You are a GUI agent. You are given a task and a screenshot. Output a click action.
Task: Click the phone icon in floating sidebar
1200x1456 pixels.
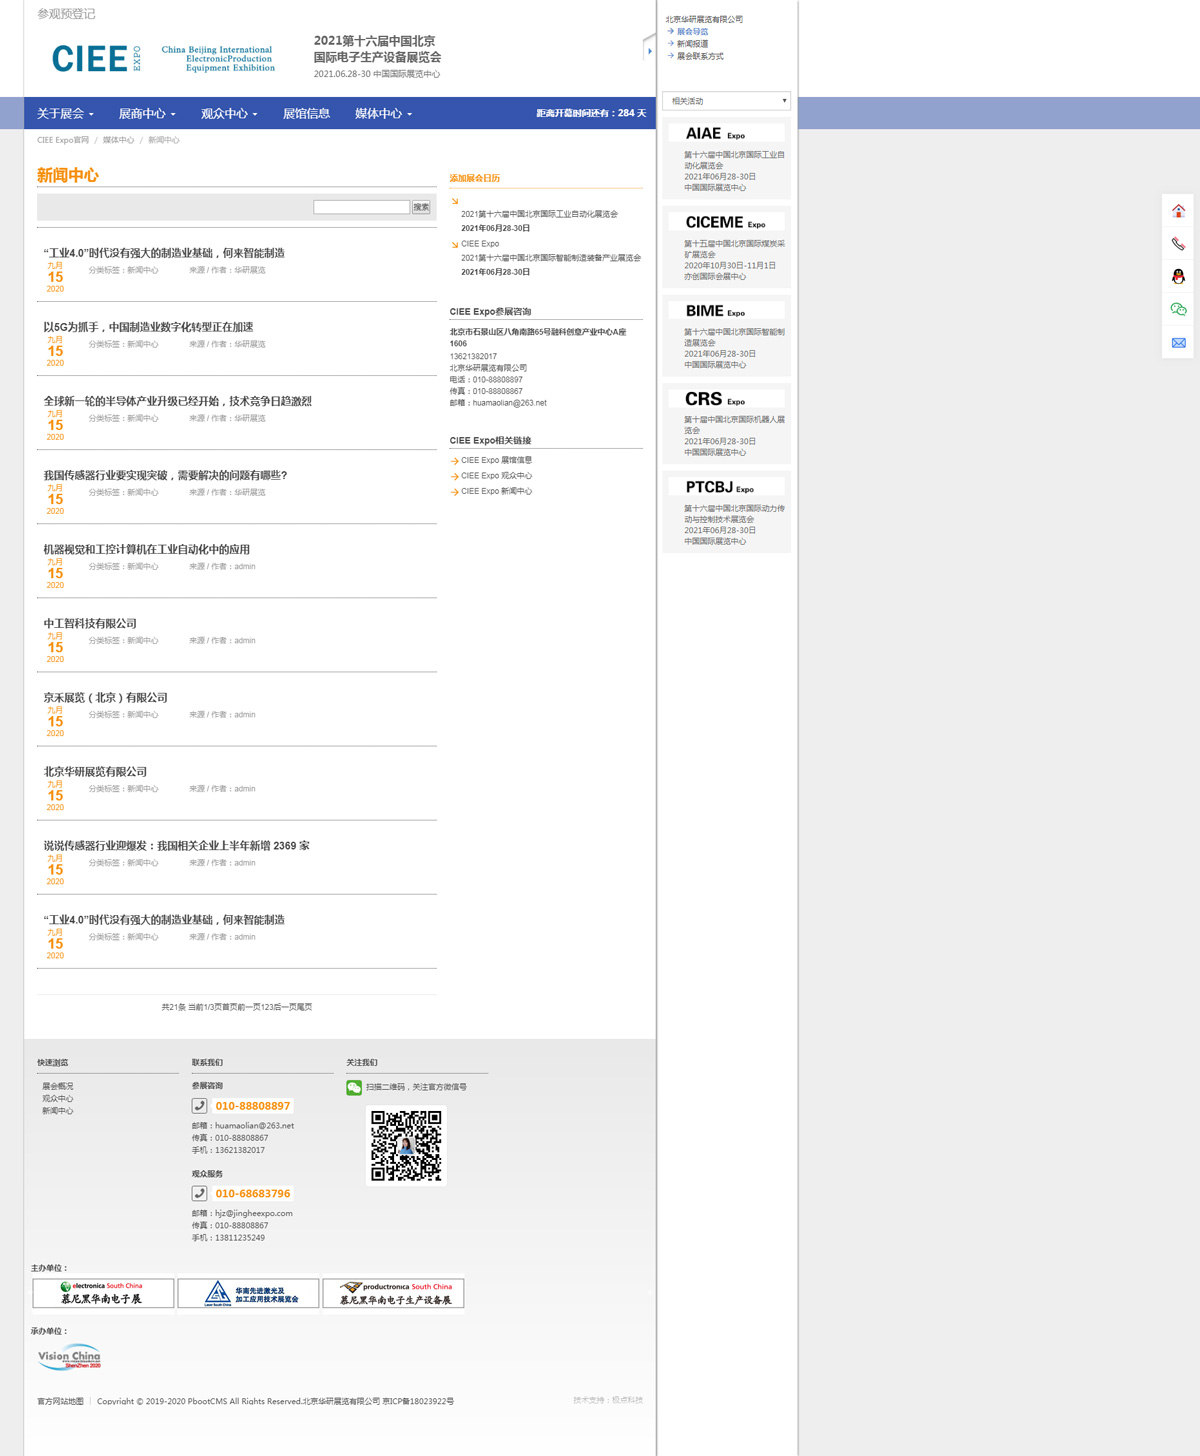[x=1178, y=244]
